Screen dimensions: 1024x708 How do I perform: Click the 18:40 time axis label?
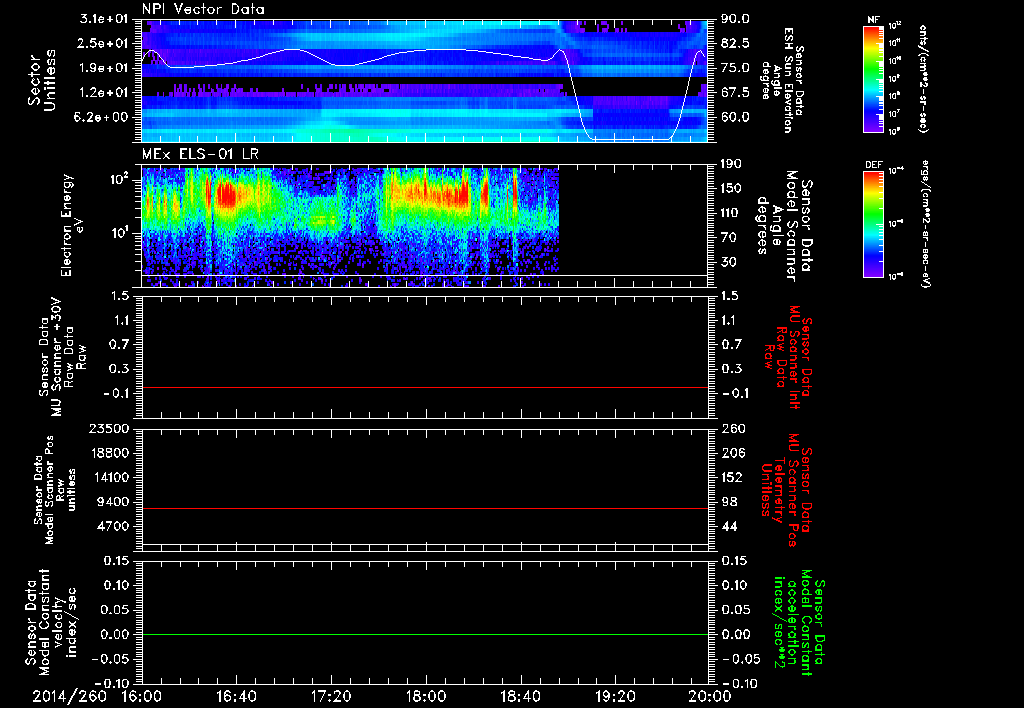520,695
